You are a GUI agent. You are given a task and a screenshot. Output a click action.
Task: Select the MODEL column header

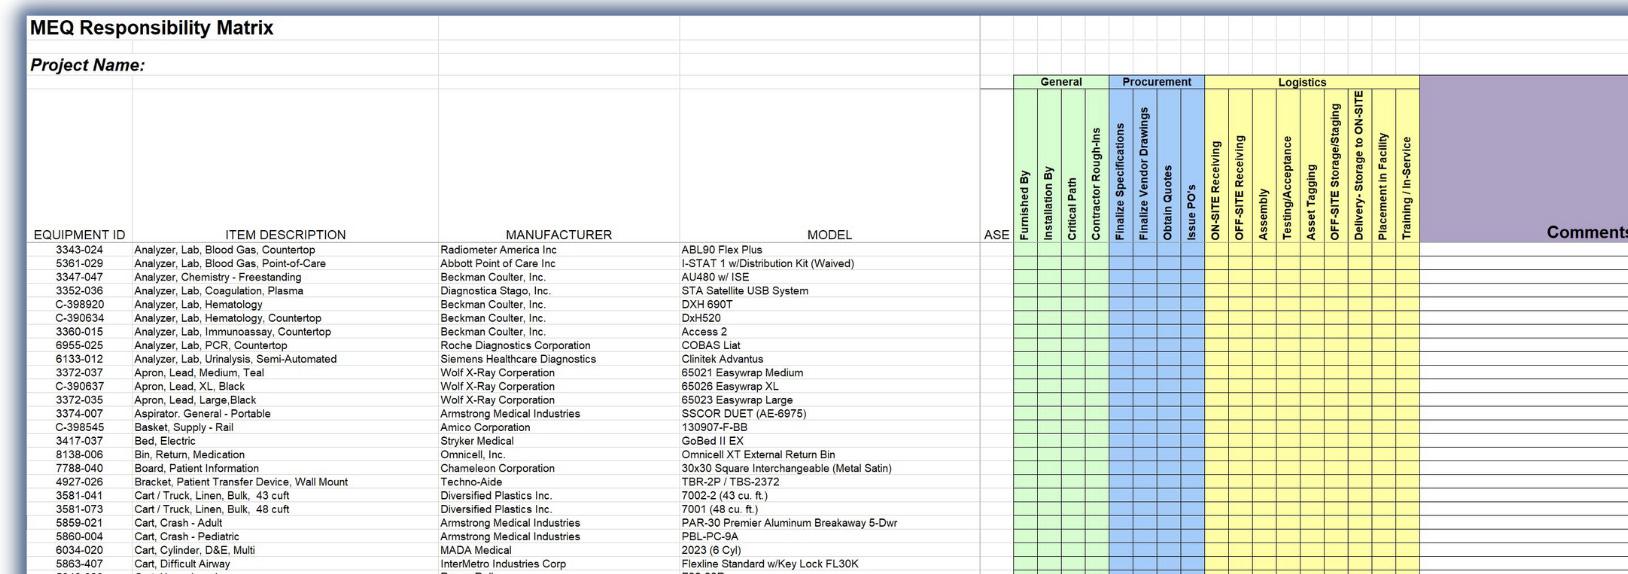pos(829,235)
